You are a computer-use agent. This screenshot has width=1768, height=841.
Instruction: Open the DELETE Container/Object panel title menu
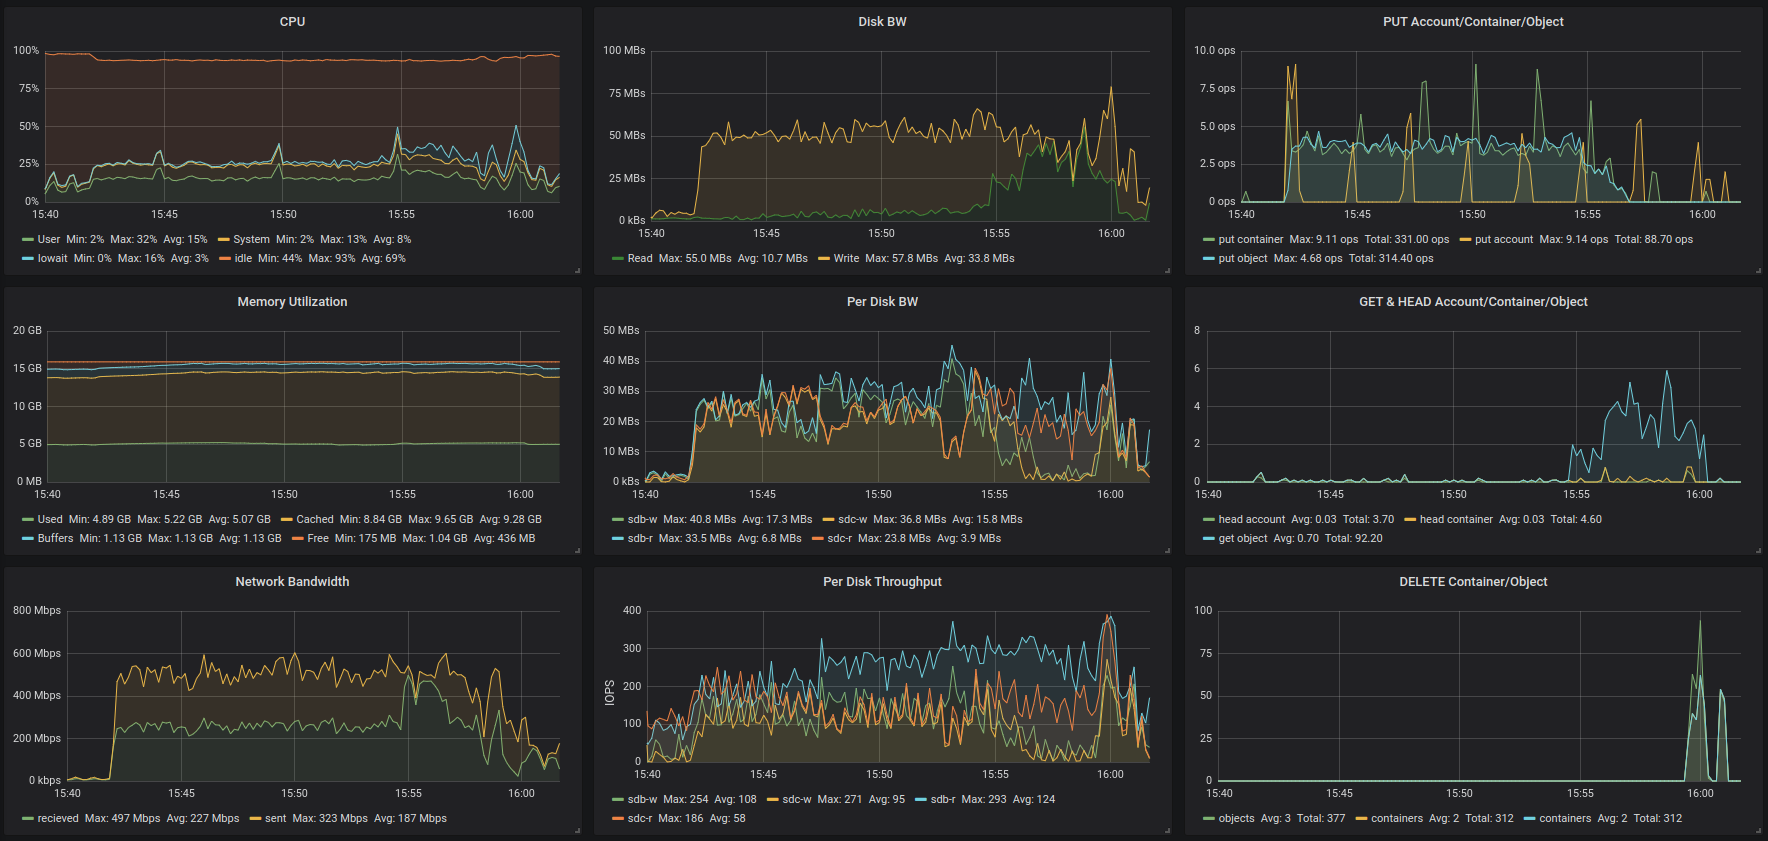tap(1473, 582)
